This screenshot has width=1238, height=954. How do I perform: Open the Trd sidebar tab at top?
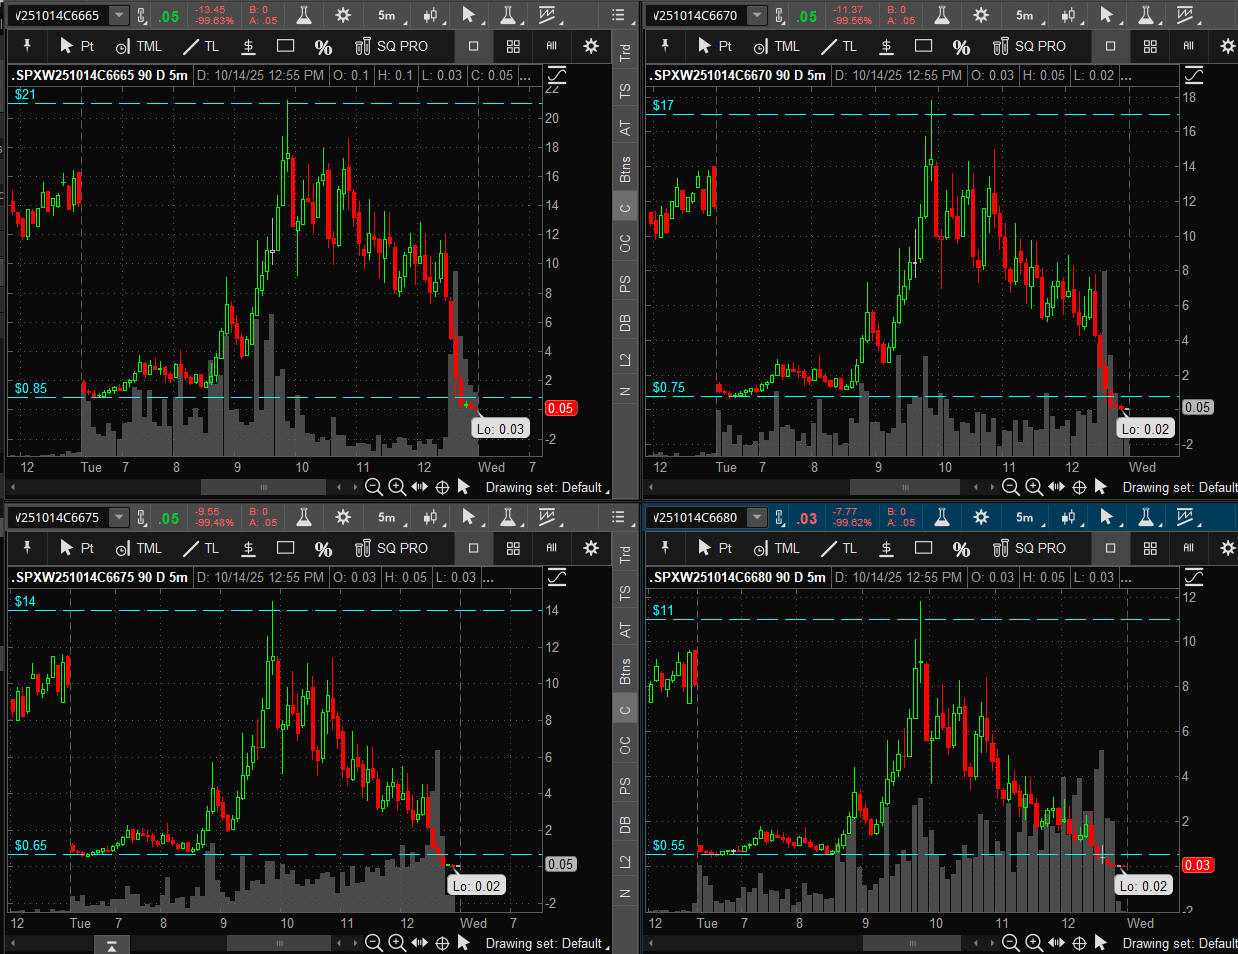(x=625, y=52)
